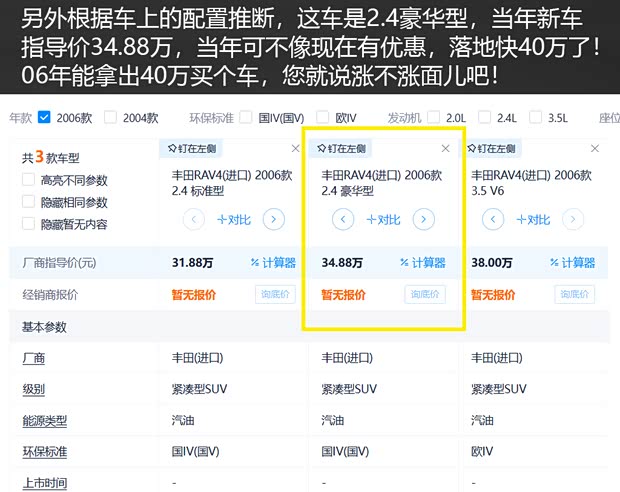
Task: Open the 厂商 parameter link
Action: pos(33,358)
